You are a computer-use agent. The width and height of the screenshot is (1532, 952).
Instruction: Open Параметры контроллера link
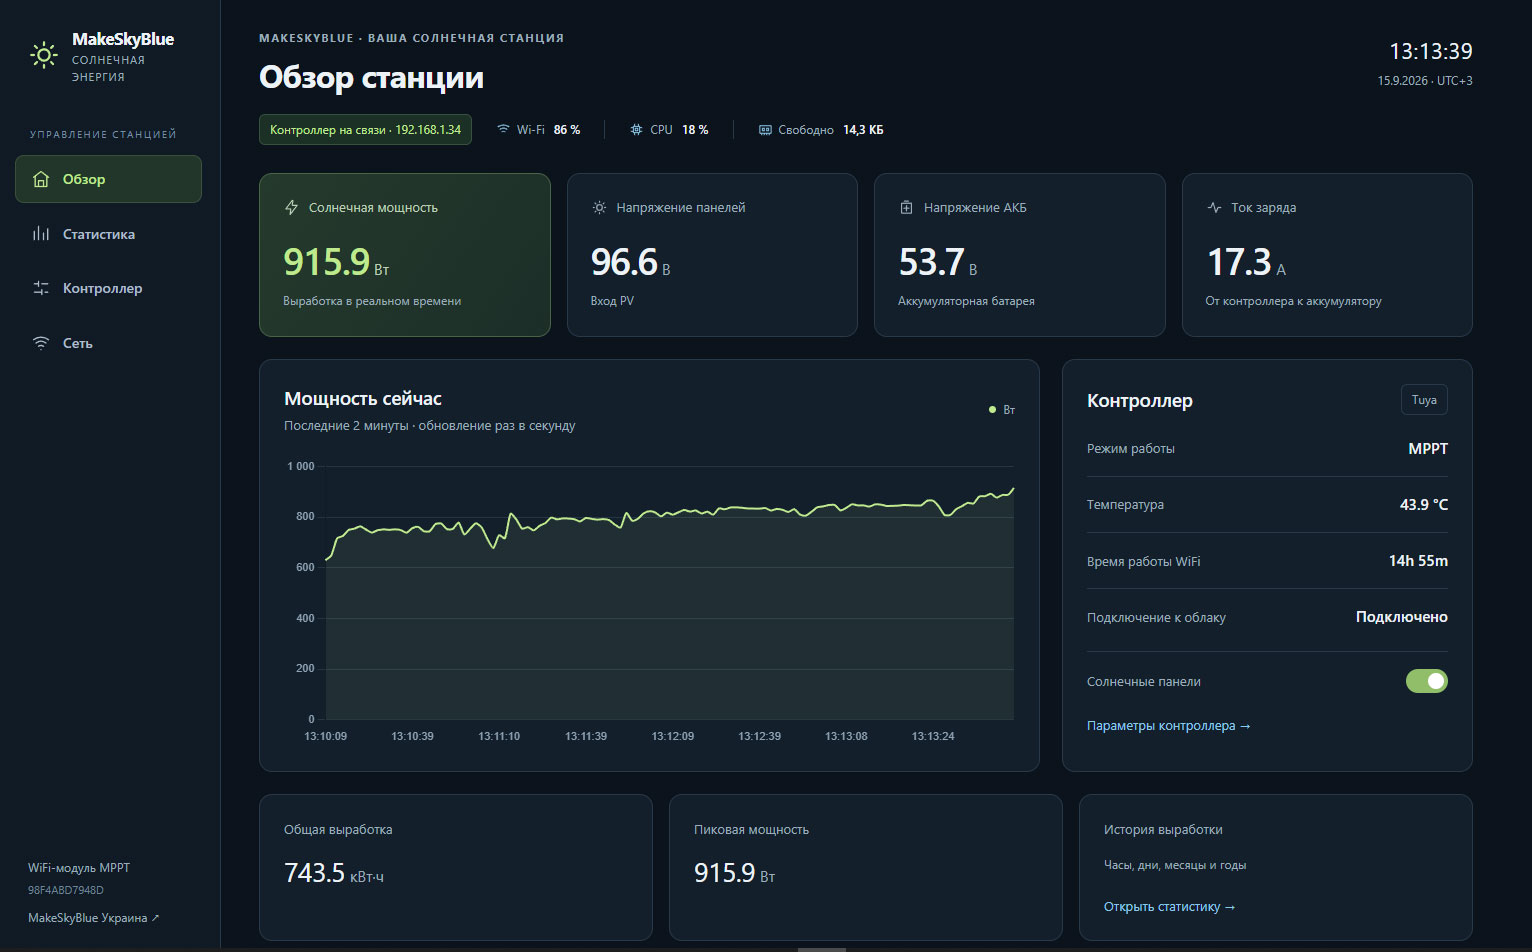(x=1168, y=726)
